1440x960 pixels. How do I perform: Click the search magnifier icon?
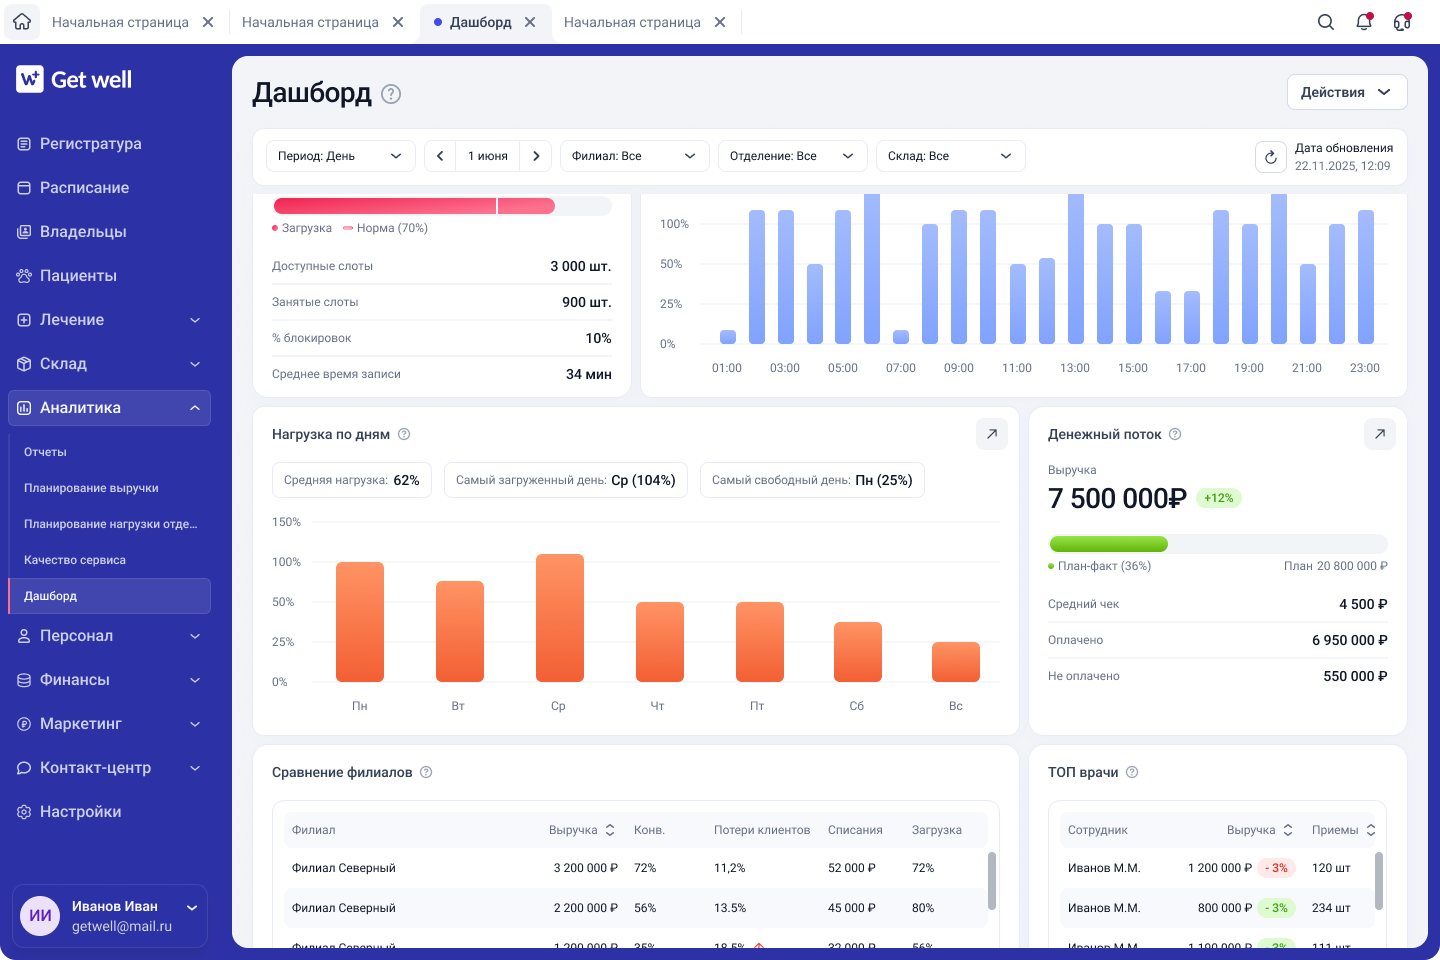point(1326,22)
